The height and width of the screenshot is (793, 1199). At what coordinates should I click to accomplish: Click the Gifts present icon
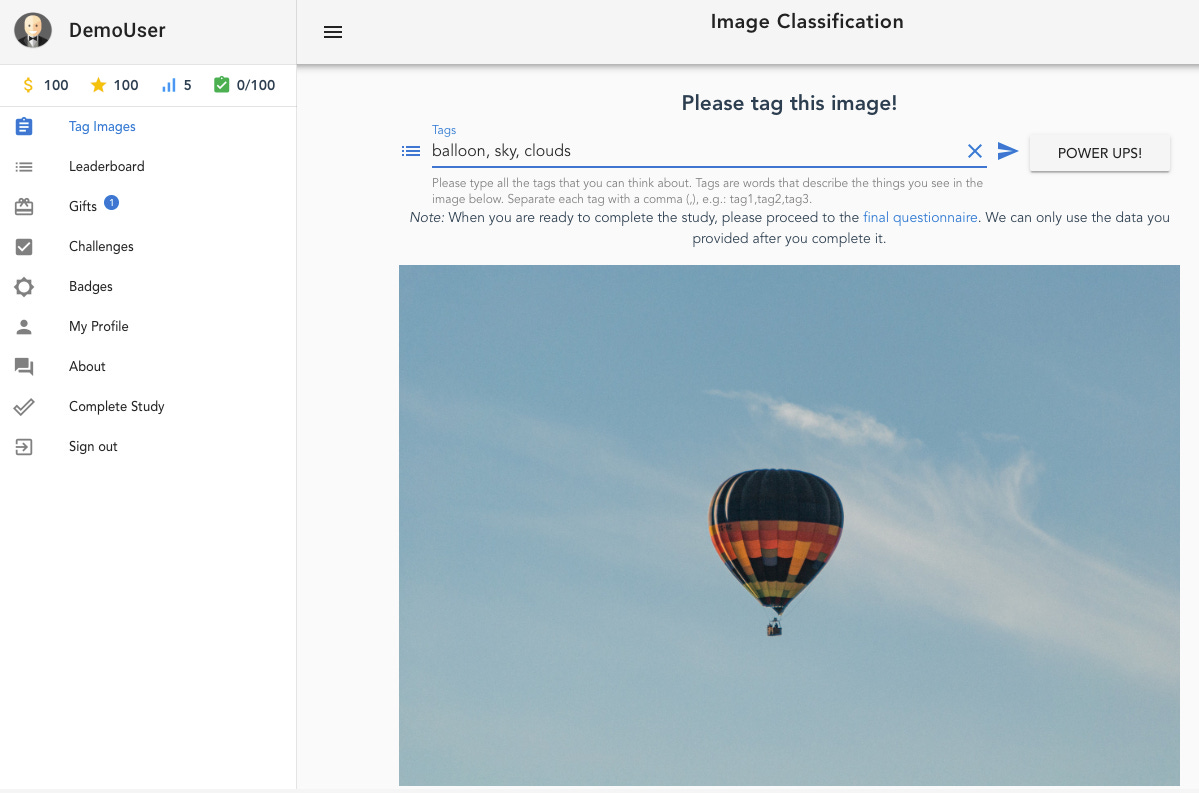[24, 206]
